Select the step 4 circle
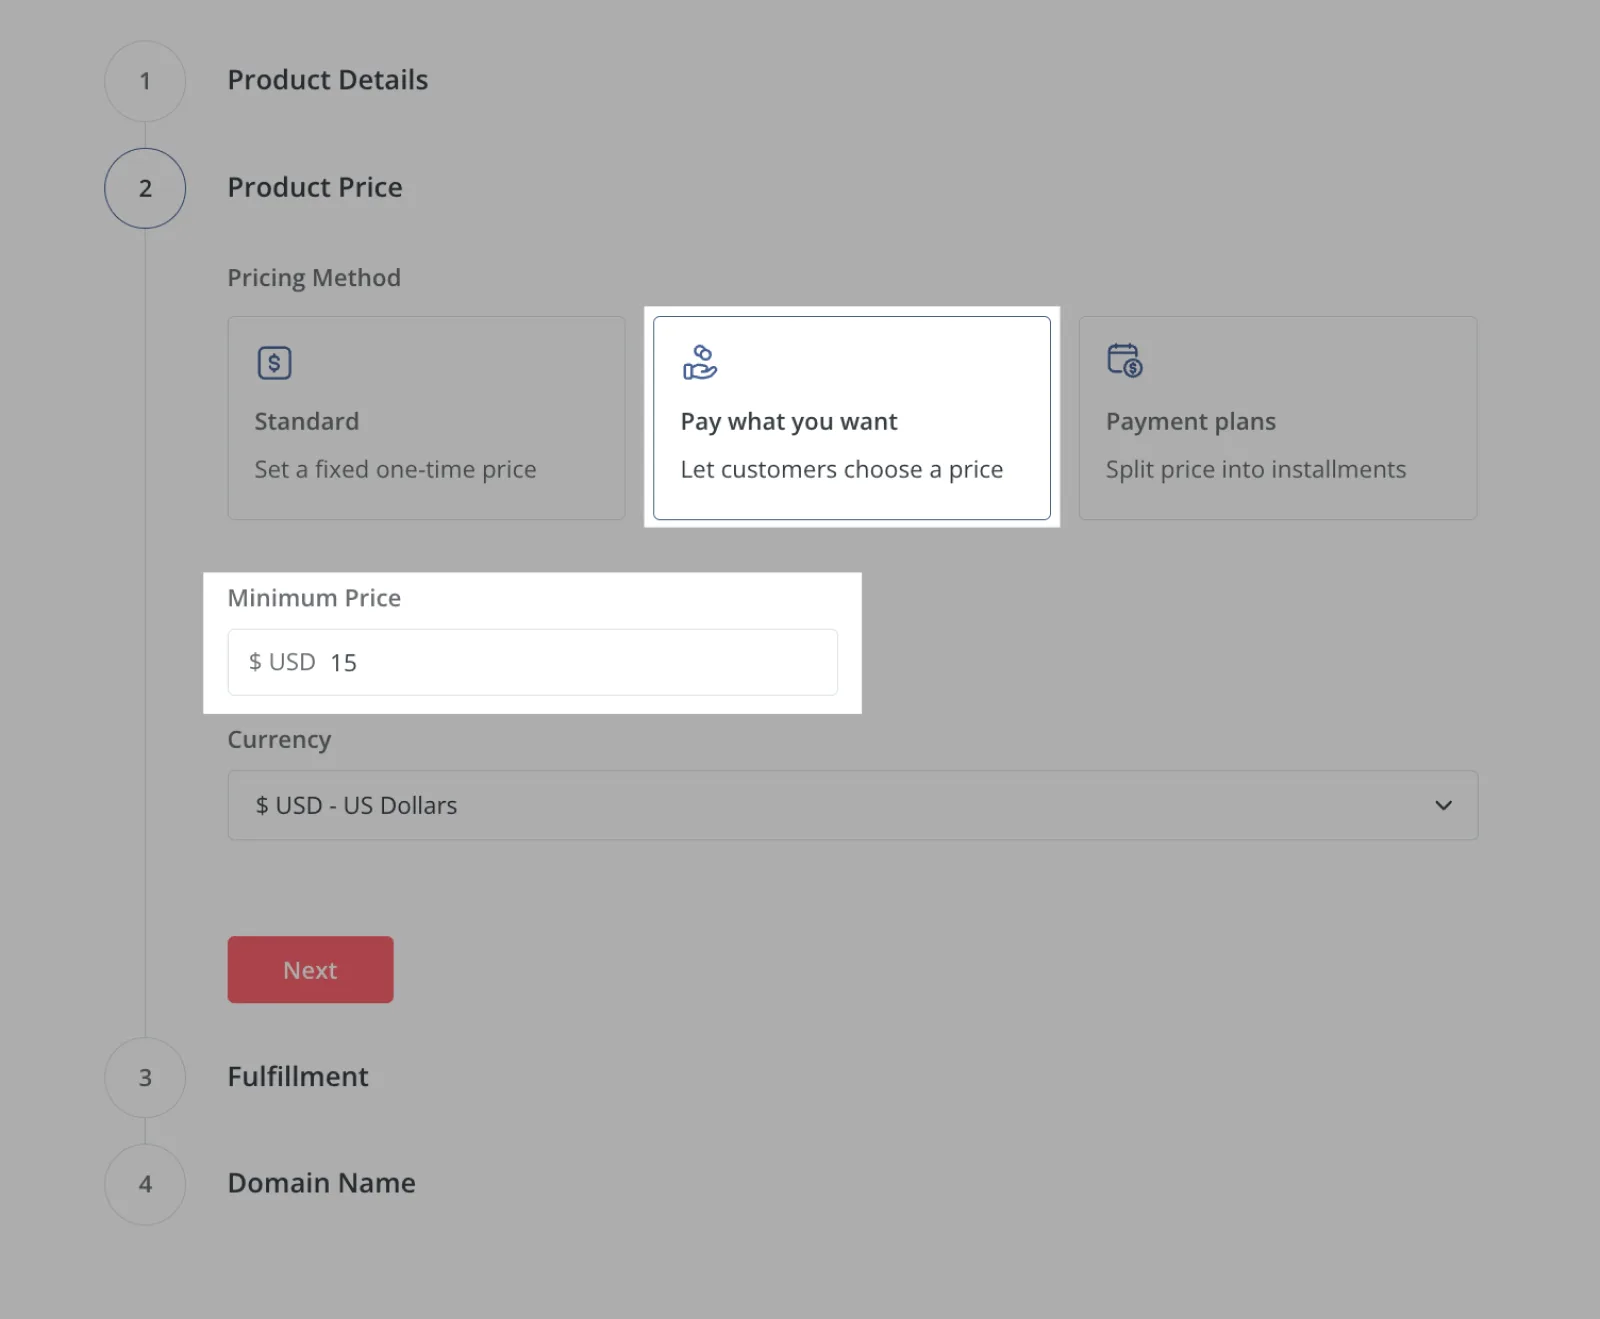 click(x=145, y=1184)
